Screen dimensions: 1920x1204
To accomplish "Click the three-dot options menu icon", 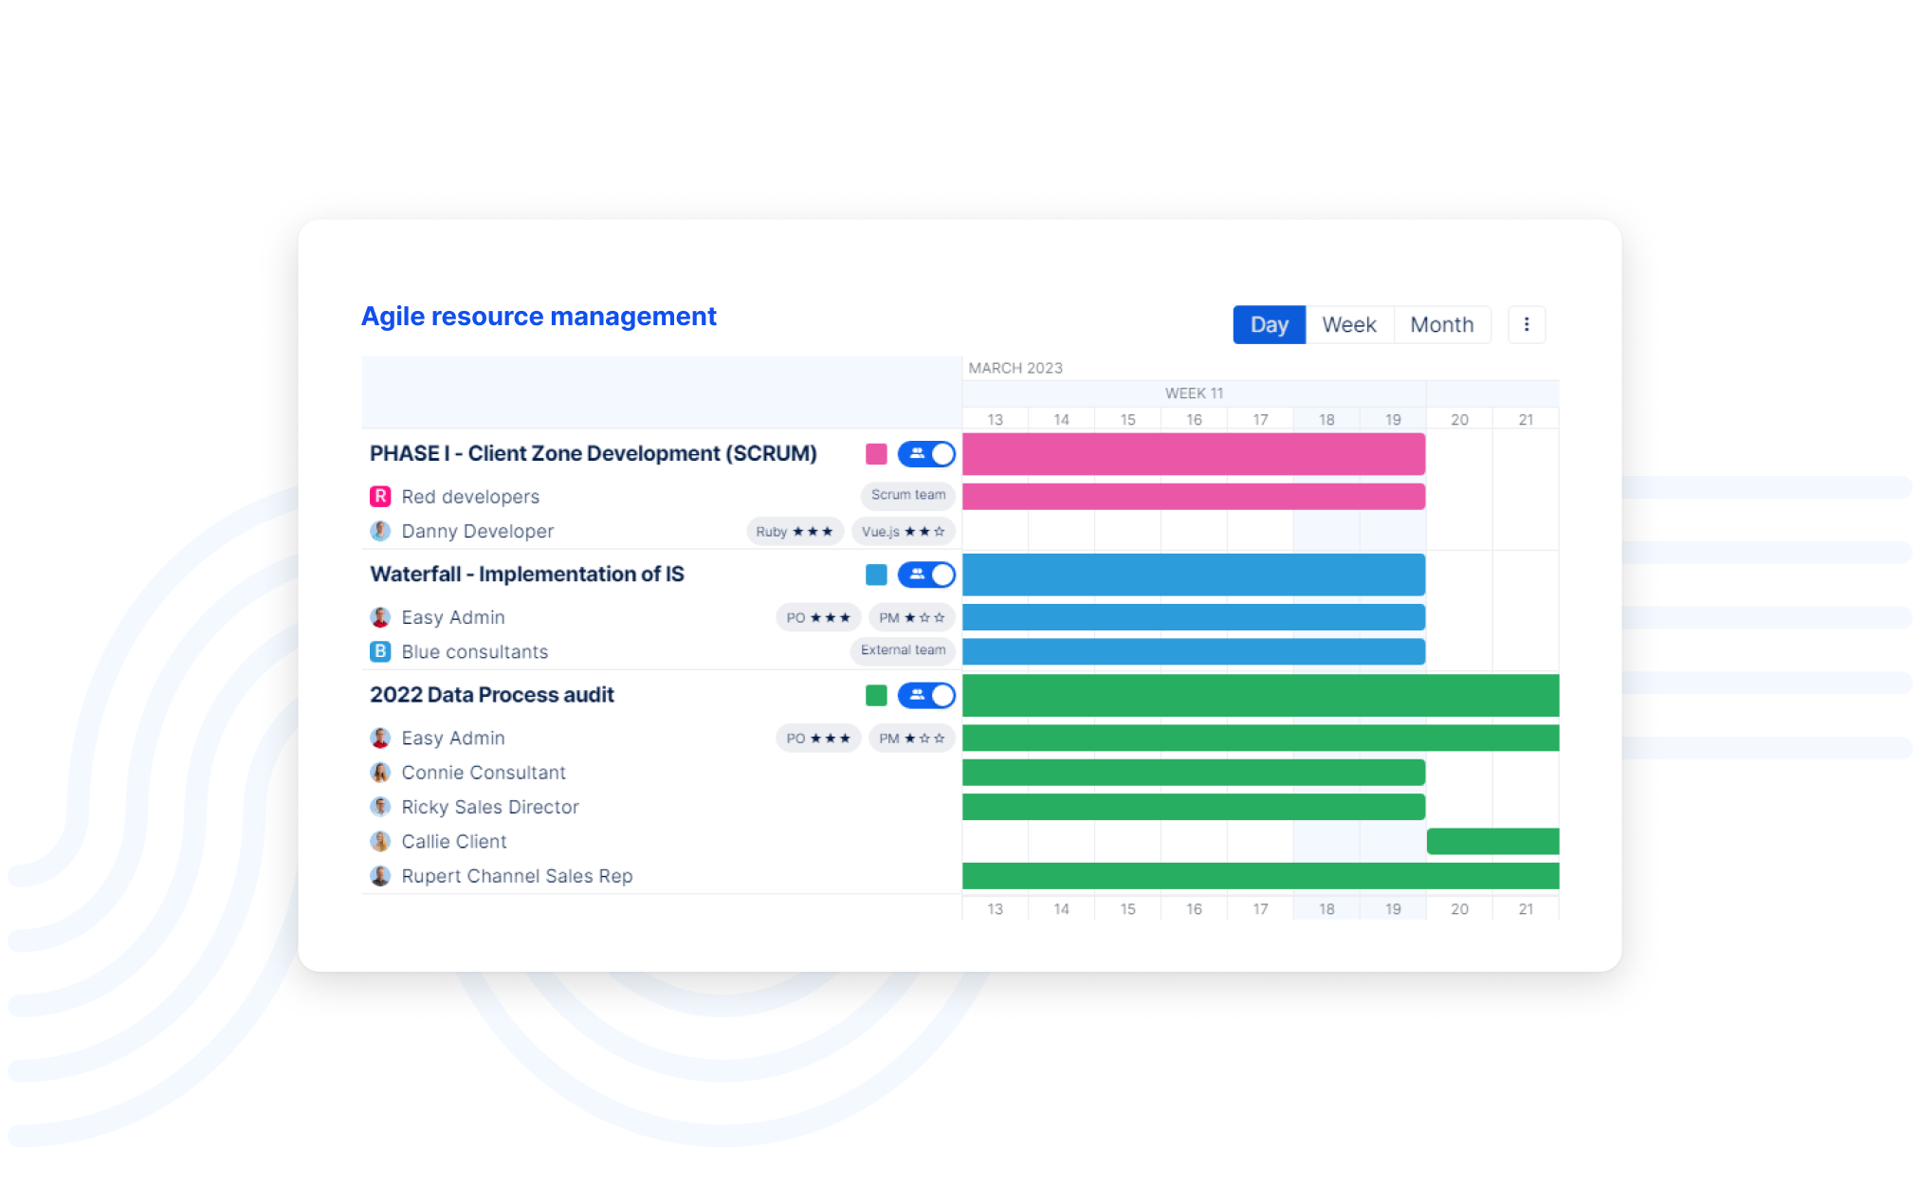I will pos(1526,325).
